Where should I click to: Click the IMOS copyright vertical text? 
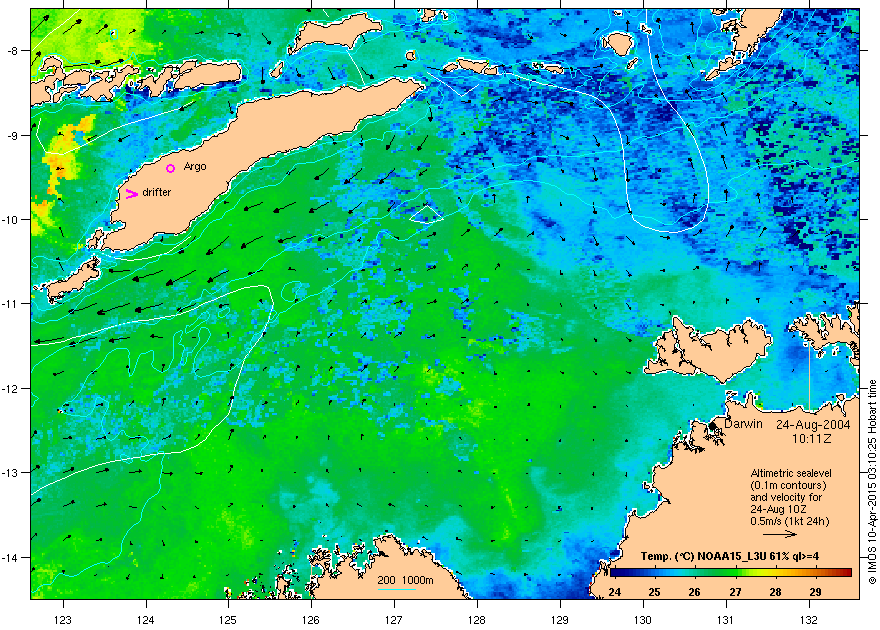click(872, 481)
